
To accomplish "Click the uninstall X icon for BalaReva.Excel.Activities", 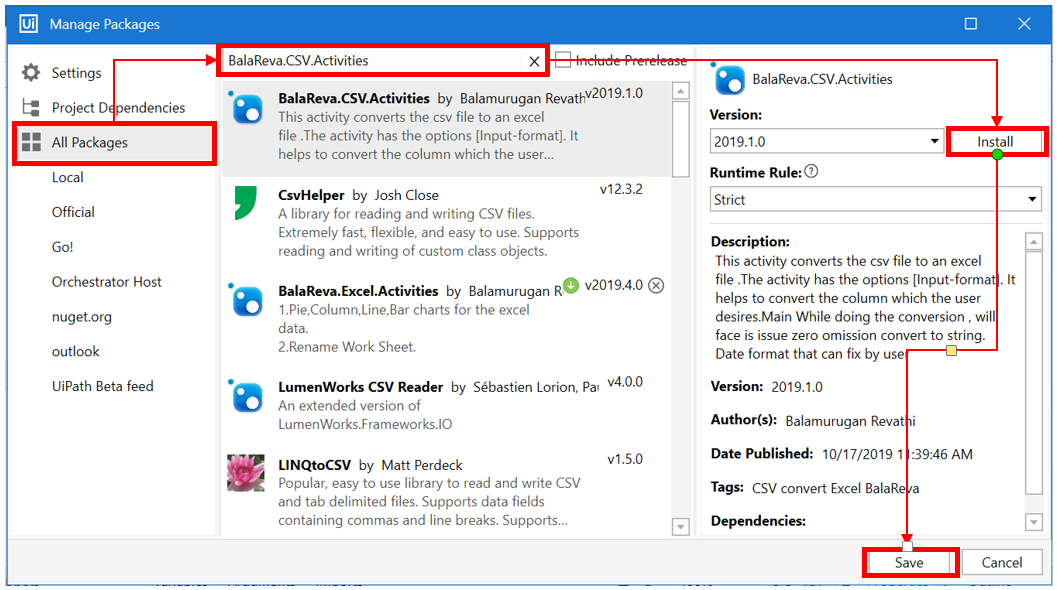I will click(x=656, y=286).
